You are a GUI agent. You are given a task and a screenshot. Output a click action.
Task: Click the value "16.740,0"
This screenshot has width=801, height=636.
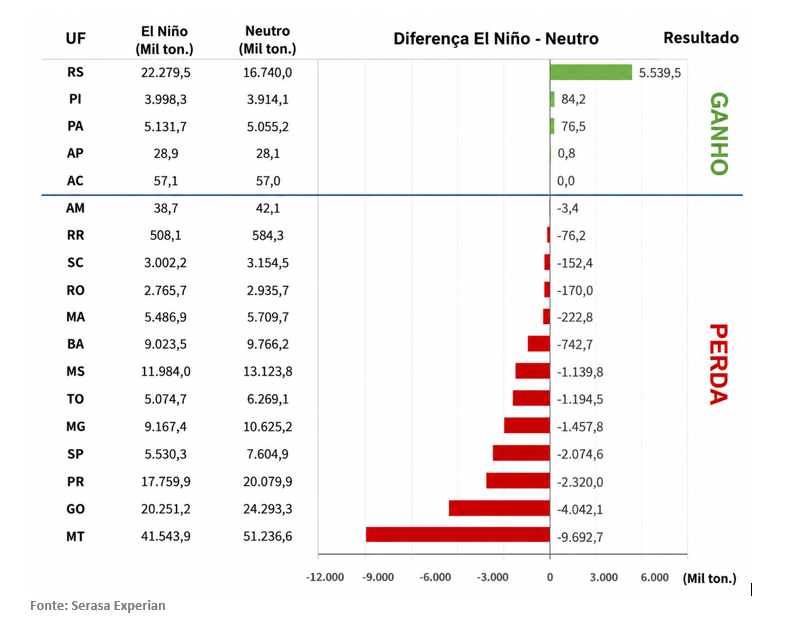[267, 73]
